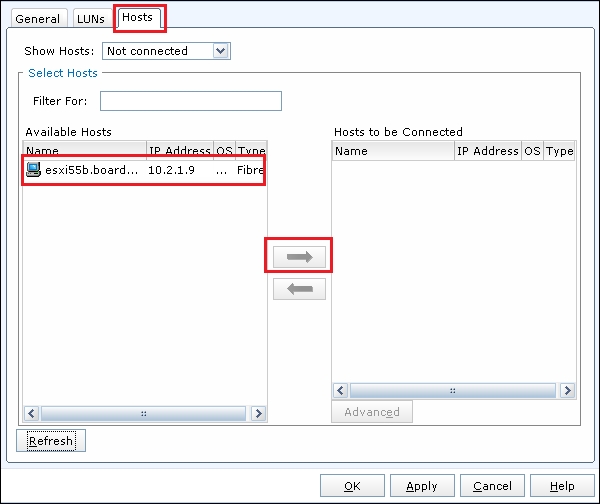Sort Hosts to be Connected by IP Address
The width and height of the screenshot is (600, 504).
[488, 151]
